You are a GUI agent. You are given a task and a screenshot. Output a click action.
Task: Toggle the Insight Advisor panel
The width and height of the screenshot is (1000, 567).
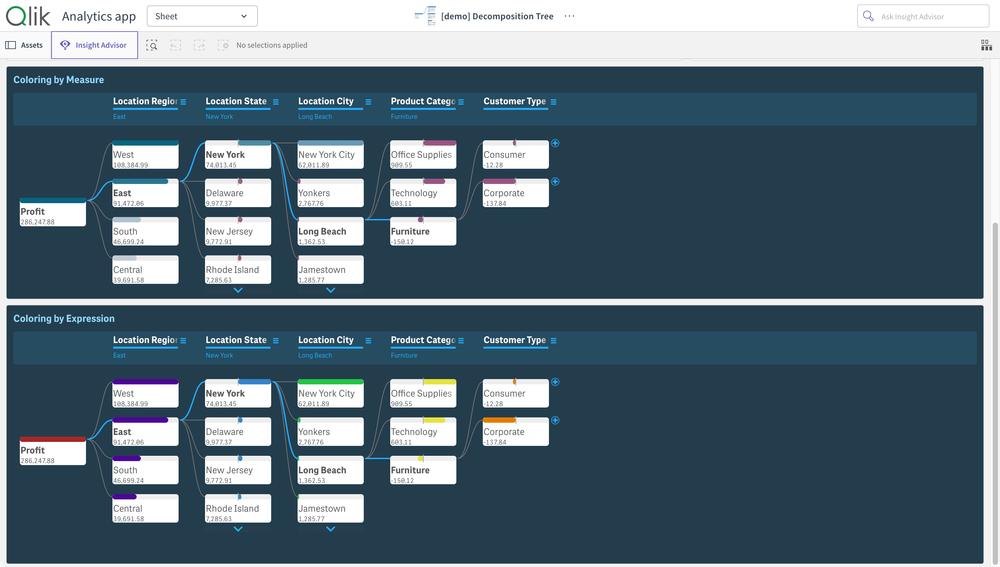pos(94,45)
